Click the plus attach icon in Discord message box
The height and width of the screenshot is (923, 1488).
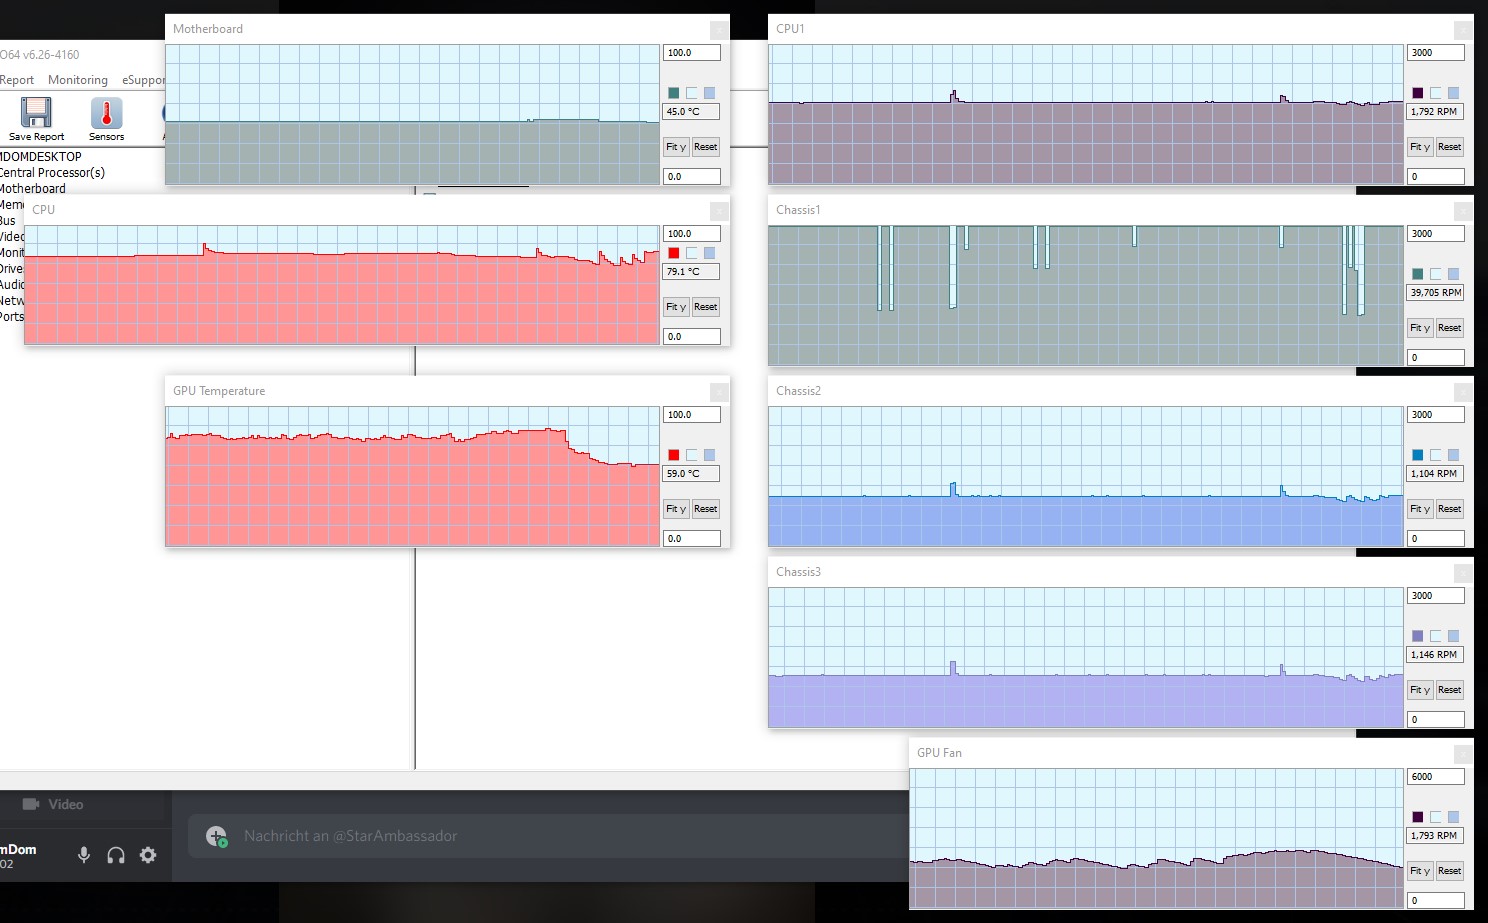click(x=217, y=836)
